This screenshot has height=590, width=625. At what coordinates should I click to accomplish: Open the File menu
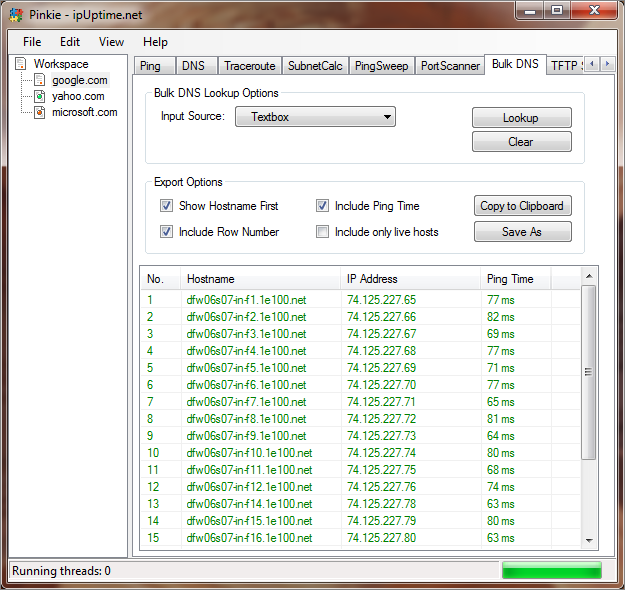(x=32, y=42)
